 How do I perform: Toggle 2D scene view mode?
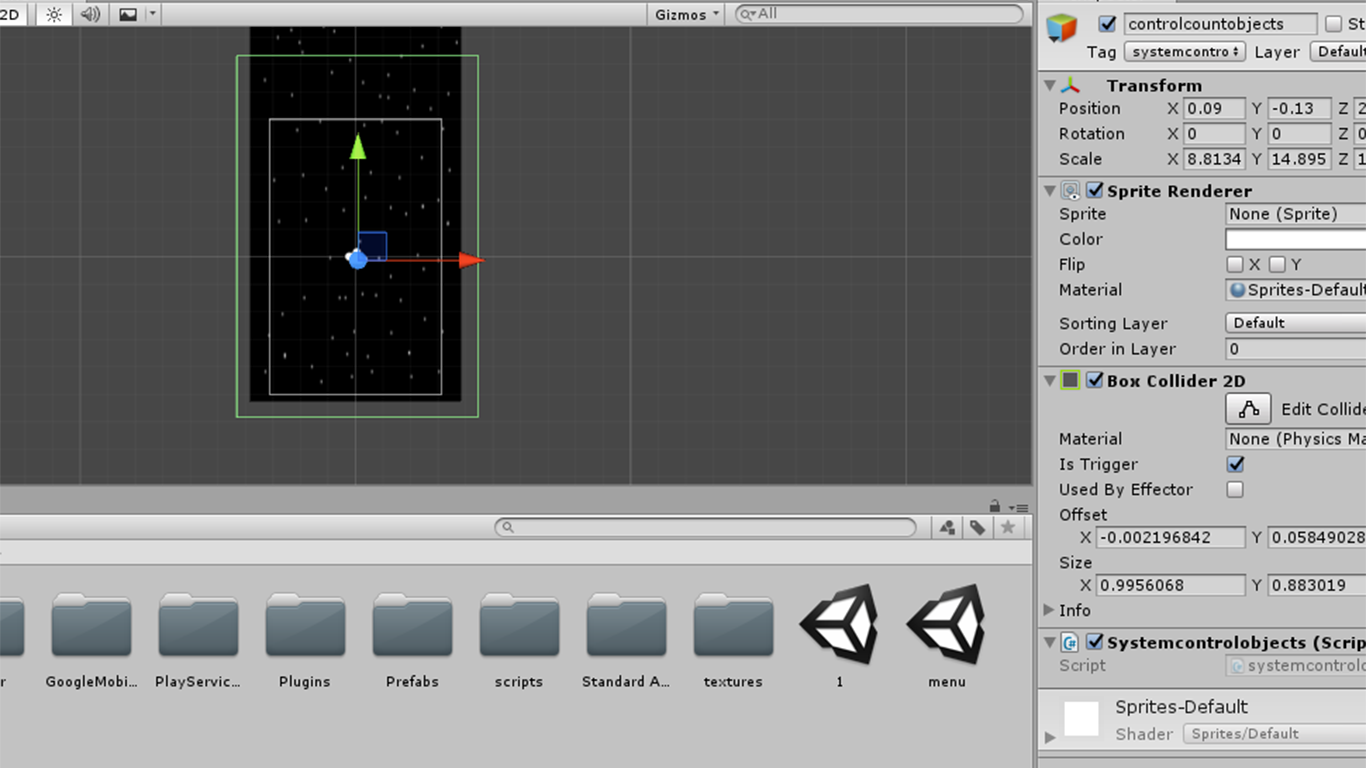click(11, 14)
